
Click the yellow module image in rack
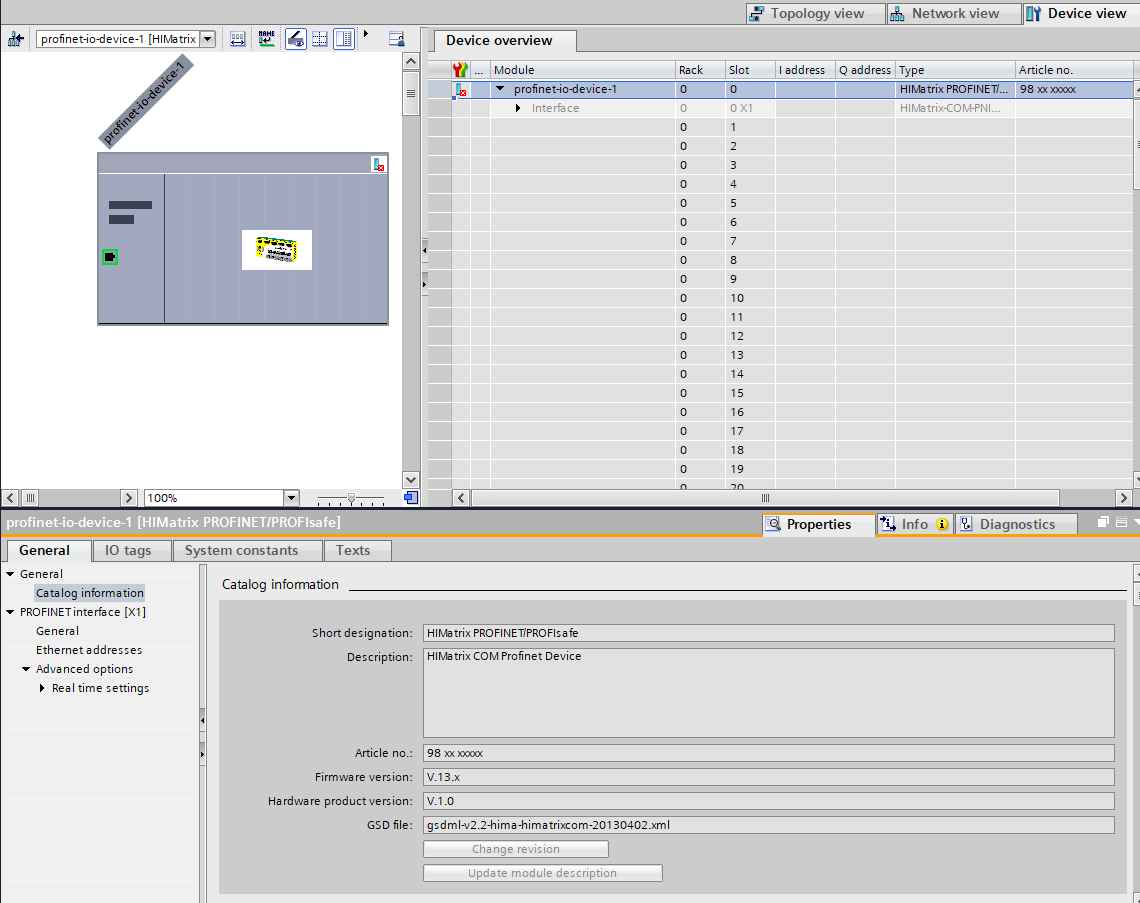tap(277, 250)
